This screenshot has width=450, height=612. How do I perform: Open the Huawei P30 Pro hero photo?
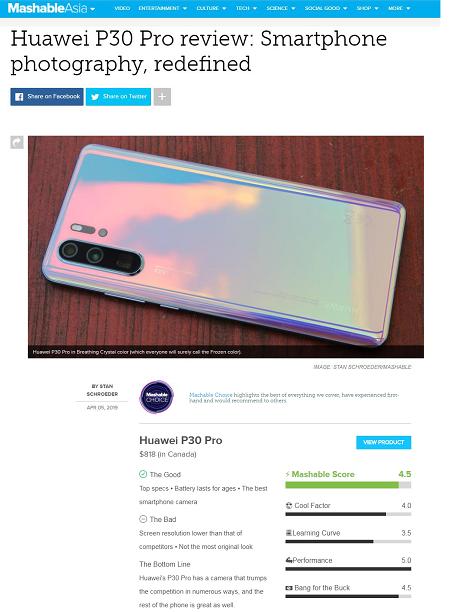point(226,247)
